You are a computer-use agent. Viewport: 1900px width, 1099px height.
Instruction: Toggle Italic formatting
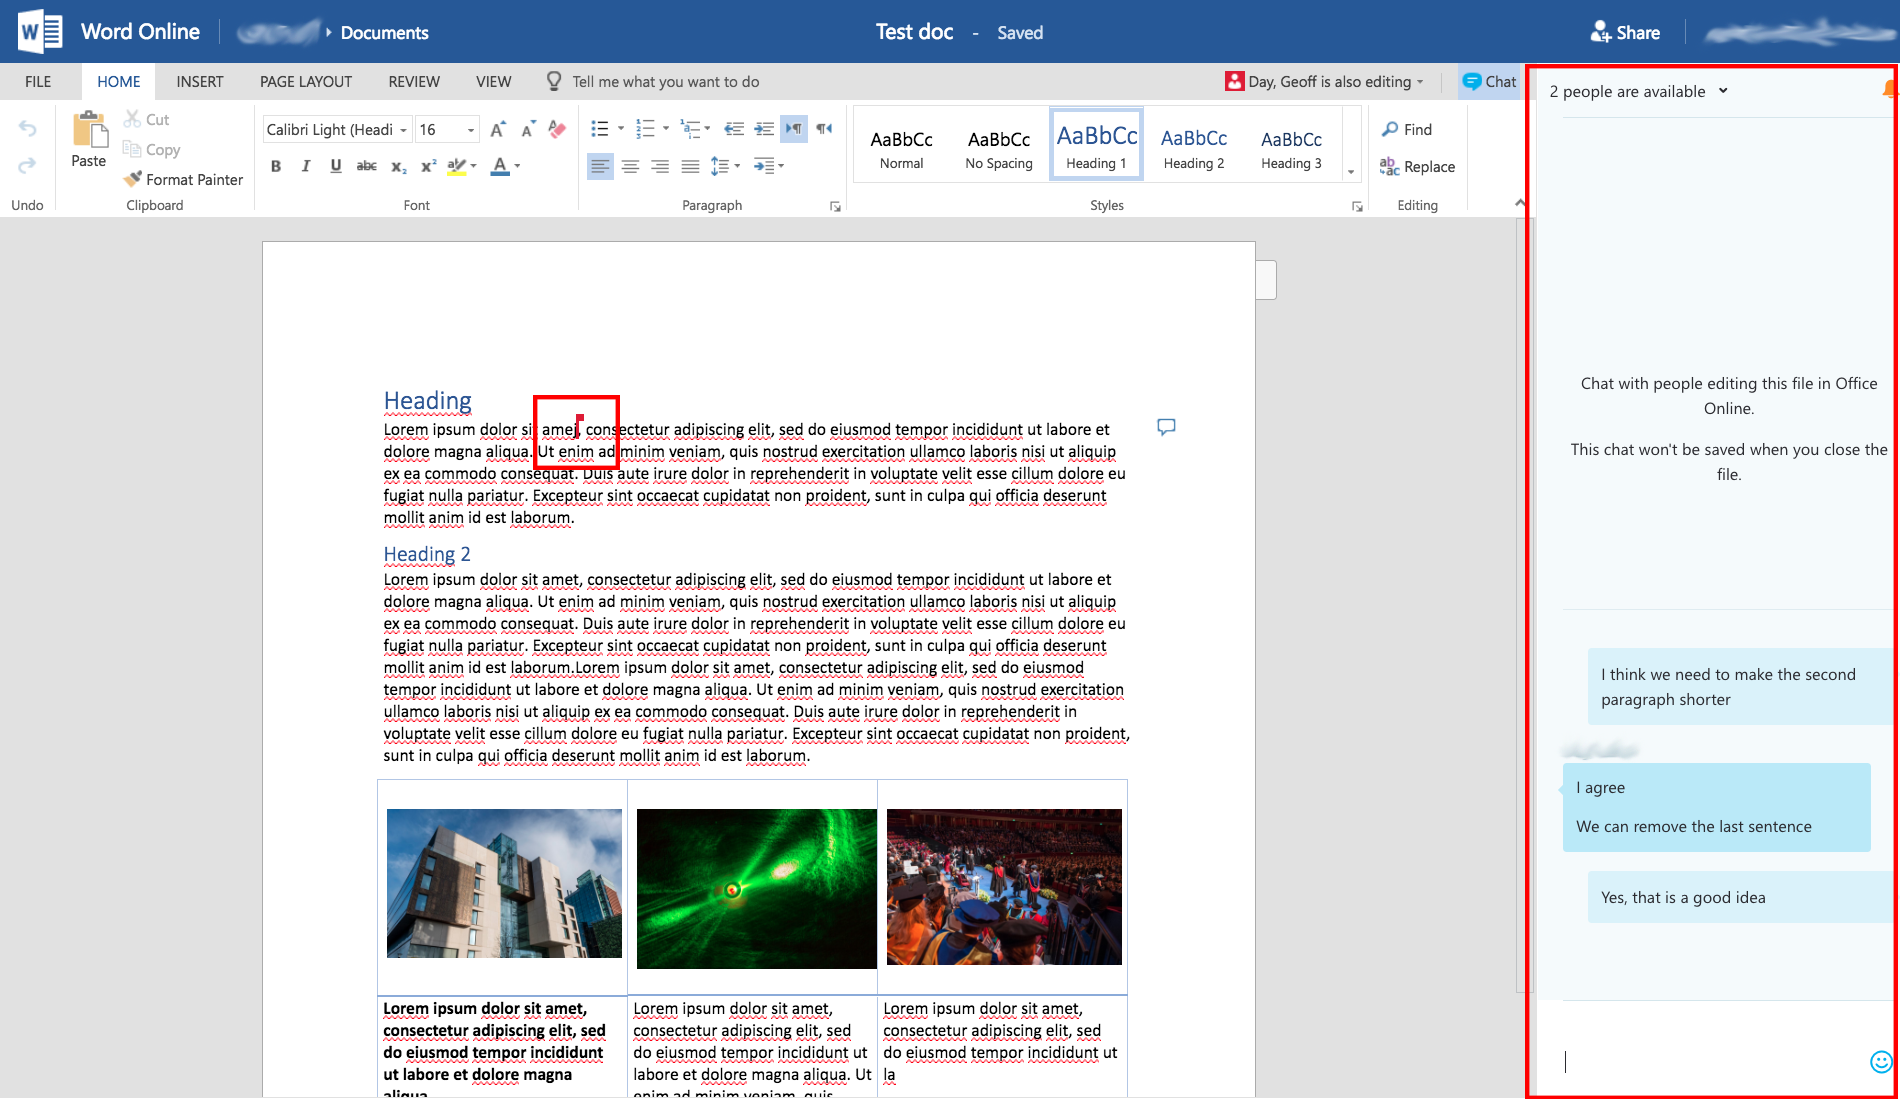(306, 166)
